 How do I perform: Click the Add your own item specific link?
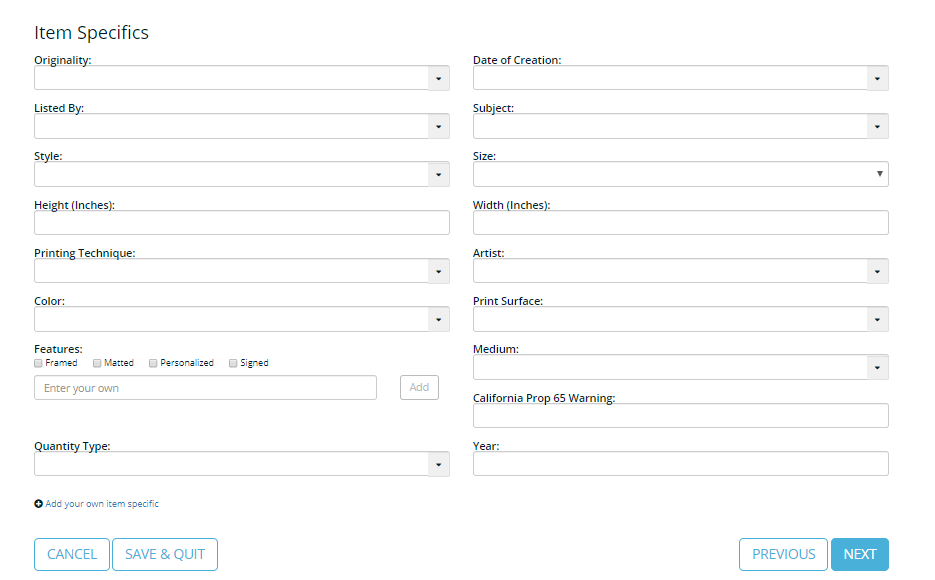point(102,504)
